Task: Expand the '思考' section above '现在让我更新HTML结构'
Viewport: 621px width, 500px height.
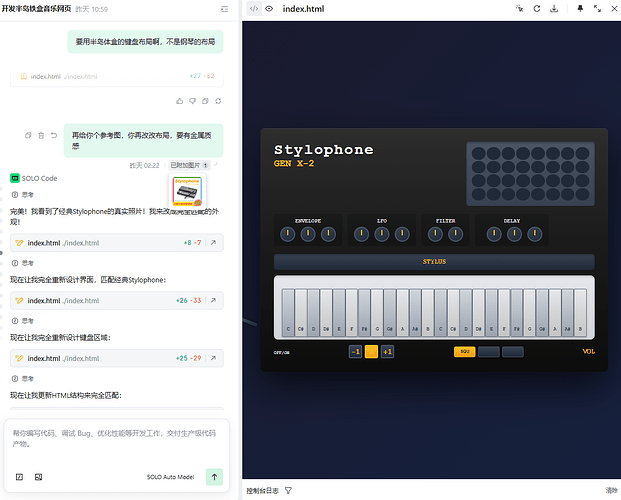Action: (23, 379)
